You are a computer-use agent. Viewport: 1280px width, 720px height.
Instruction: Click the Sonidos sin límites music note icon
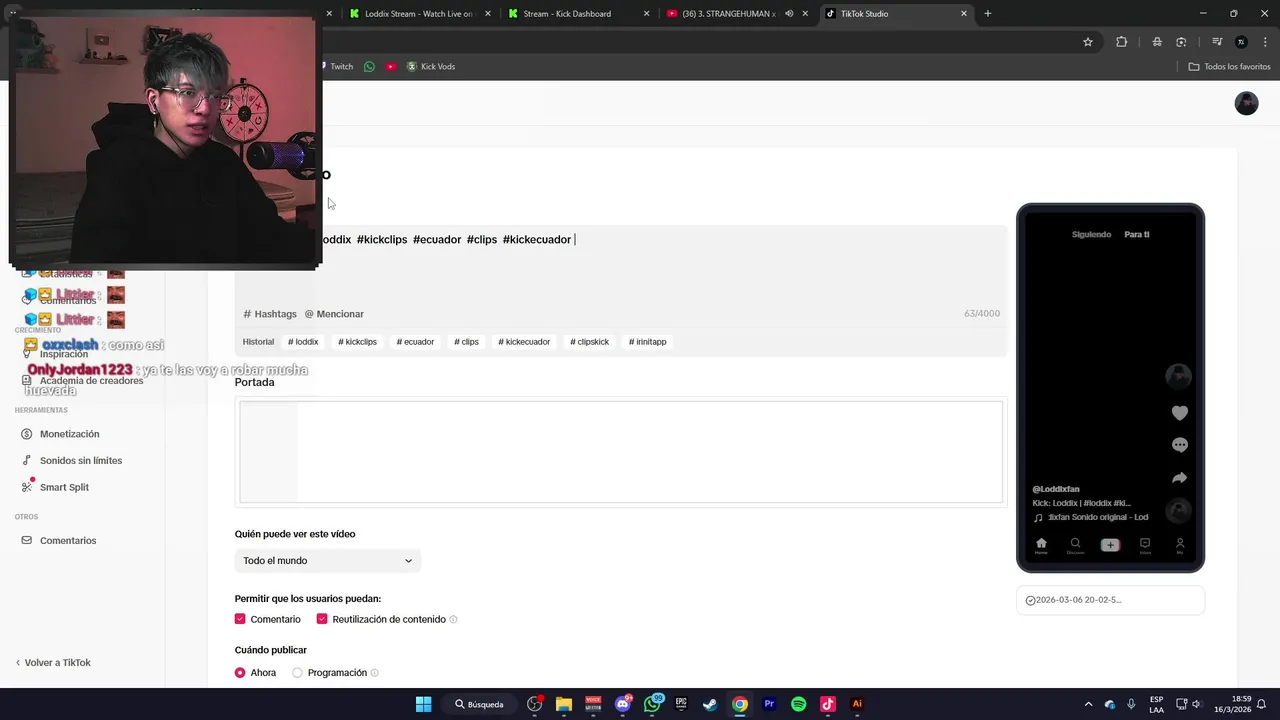point(27,461)
